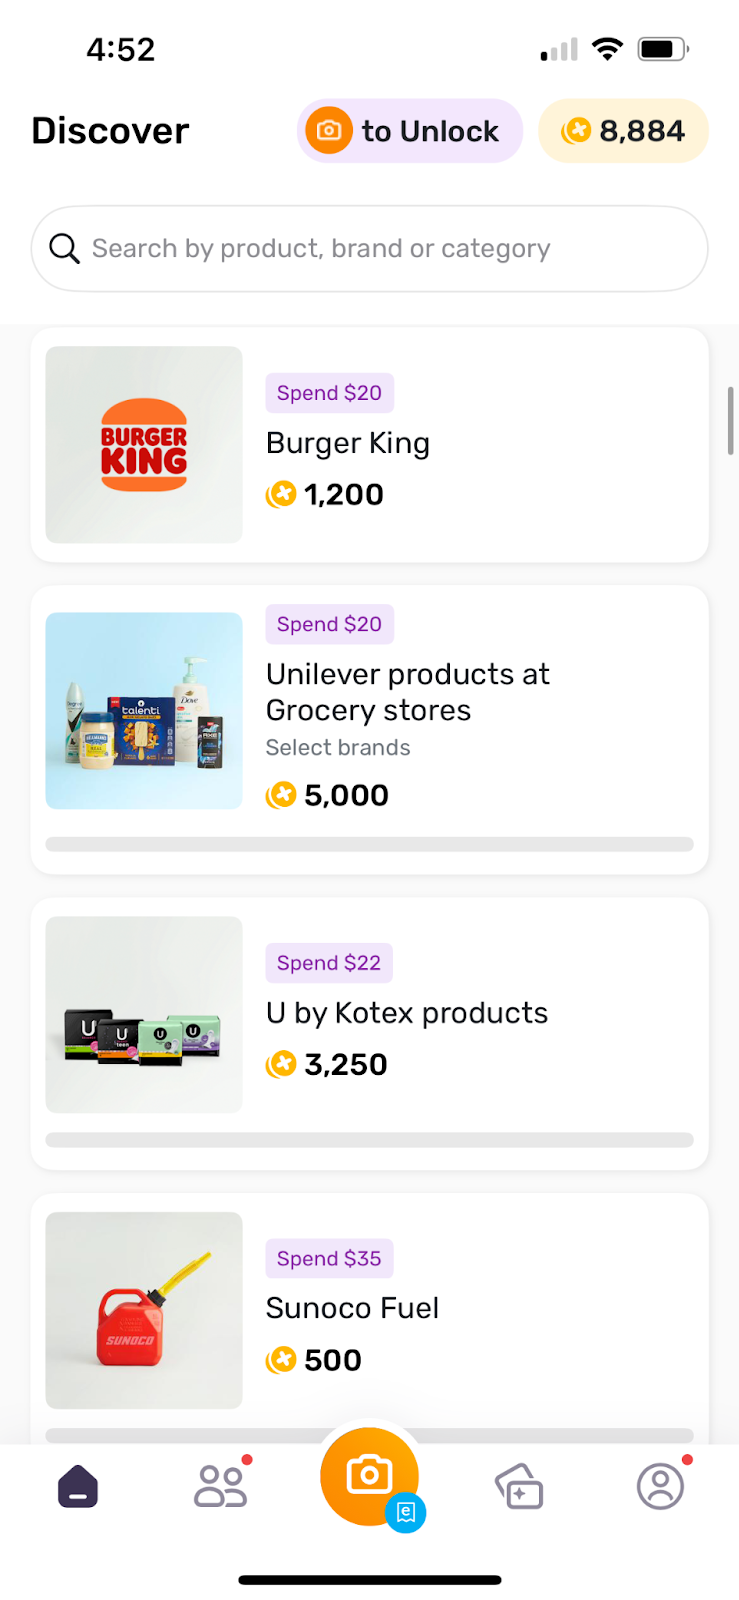Image resolution: width=739 pixels, height=1600 pixels.
Task: Tap the points coin icon in balance
Action: coord(576,131)
